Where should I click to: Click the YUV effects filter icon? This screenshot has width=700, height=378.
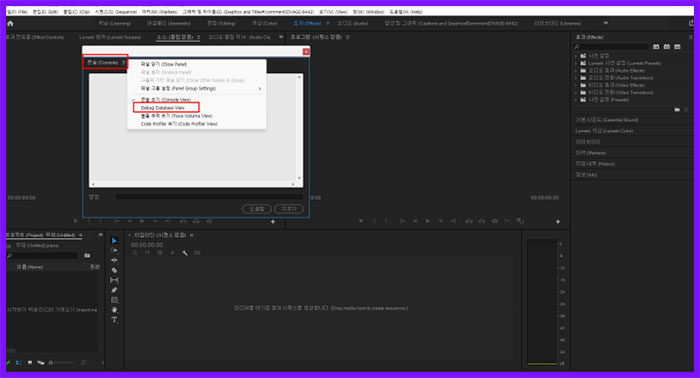677,46
